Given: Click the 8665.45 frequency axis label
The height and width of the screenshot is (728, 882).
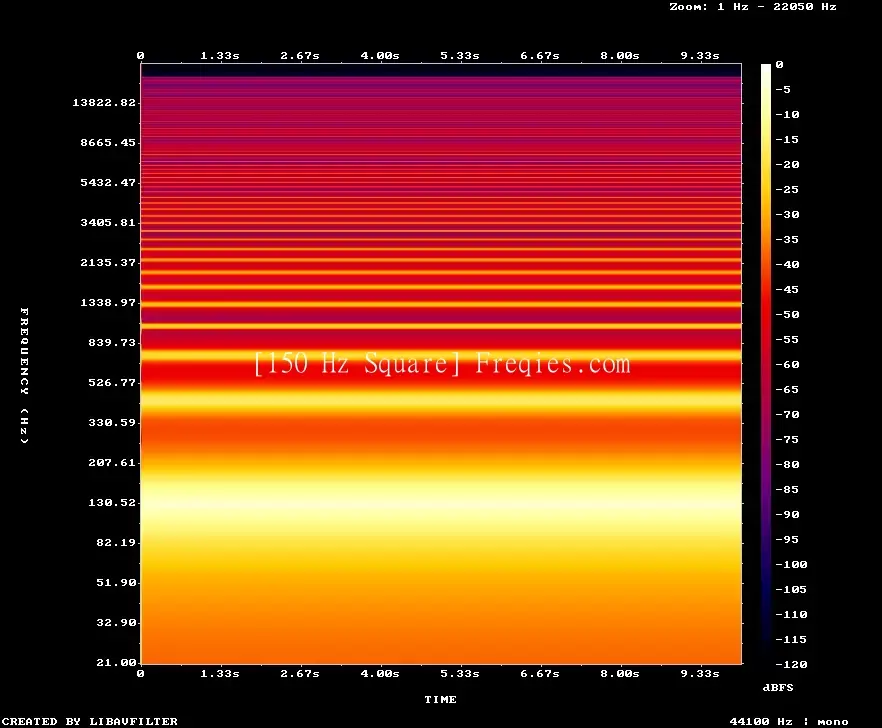Looking at the screenshot, I should pyautogui.click(x=108, y=142).
